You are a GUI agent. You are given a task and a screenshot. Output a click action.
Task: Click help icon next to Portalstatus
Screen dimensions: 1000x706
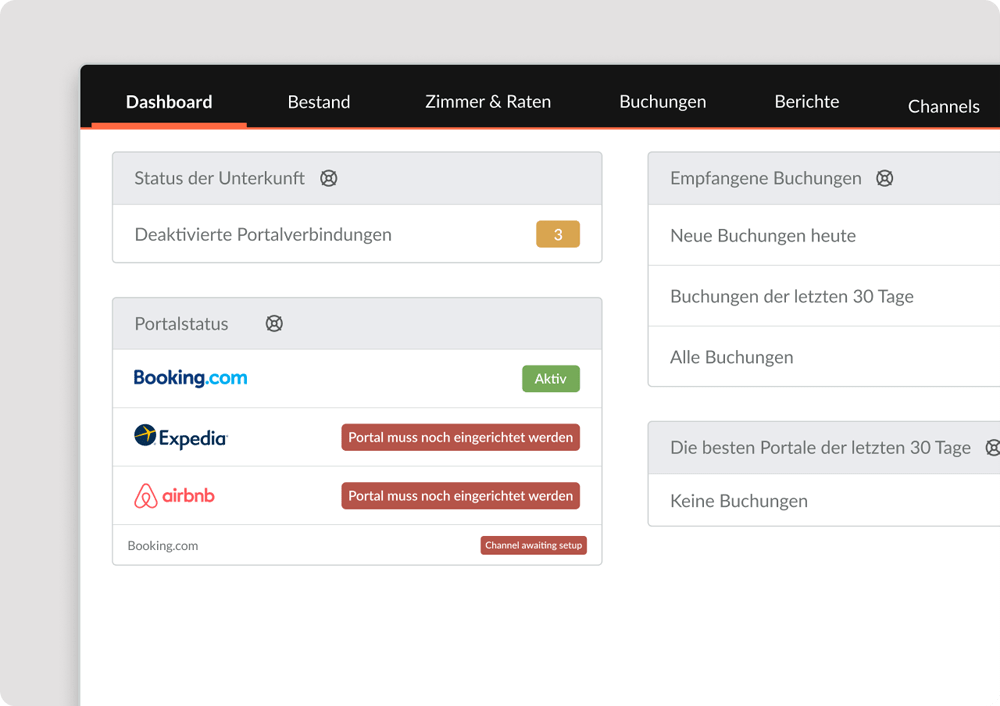coord(274,324)
